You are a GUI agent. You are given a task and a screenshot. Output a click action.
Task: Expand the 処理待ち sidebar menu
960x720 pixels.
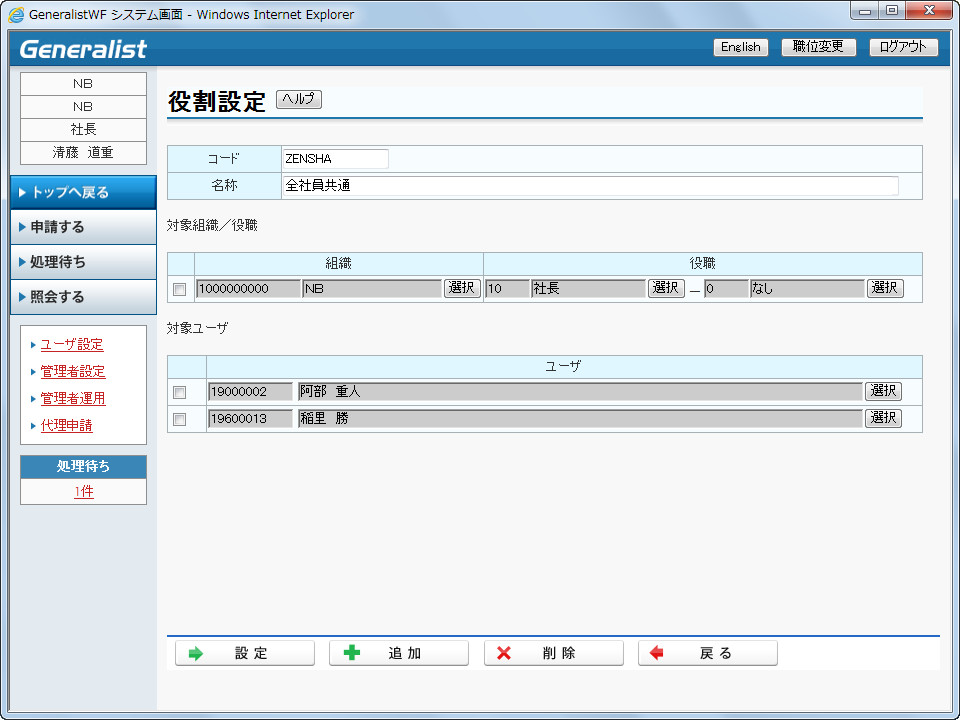pos(83,262)
